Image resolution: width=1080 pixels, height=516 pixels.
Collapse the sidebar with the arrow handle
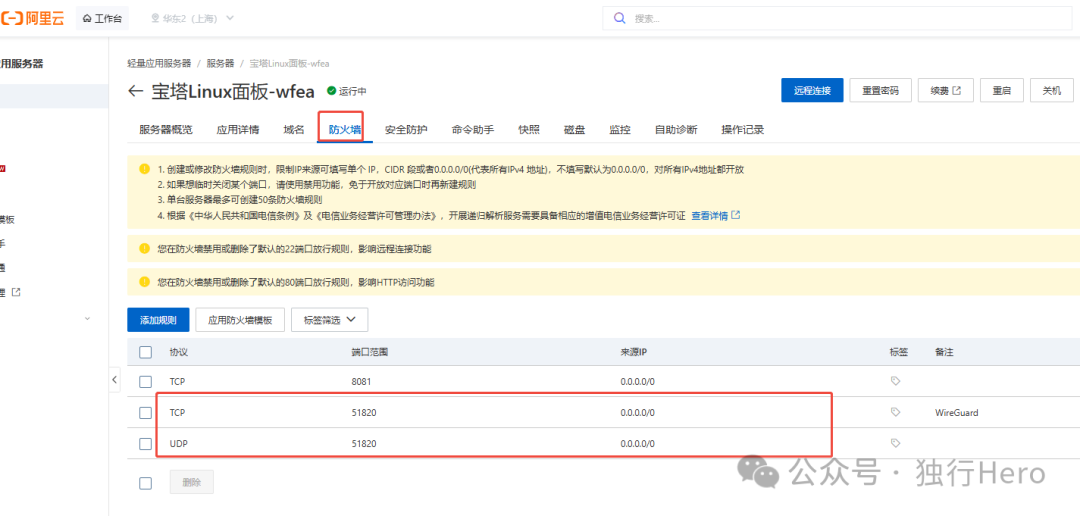[x=114, y=380]
